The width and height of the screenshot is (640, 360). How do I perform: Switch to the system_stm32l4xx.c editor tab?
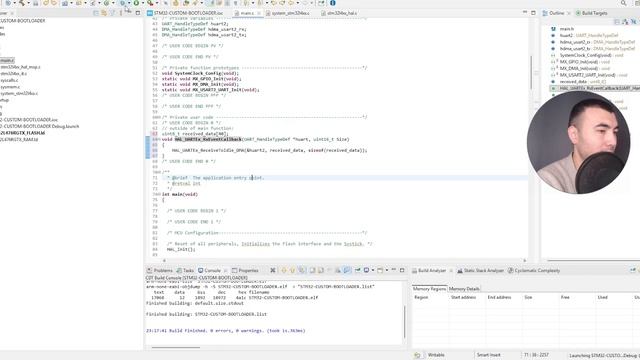click(287, 13)
